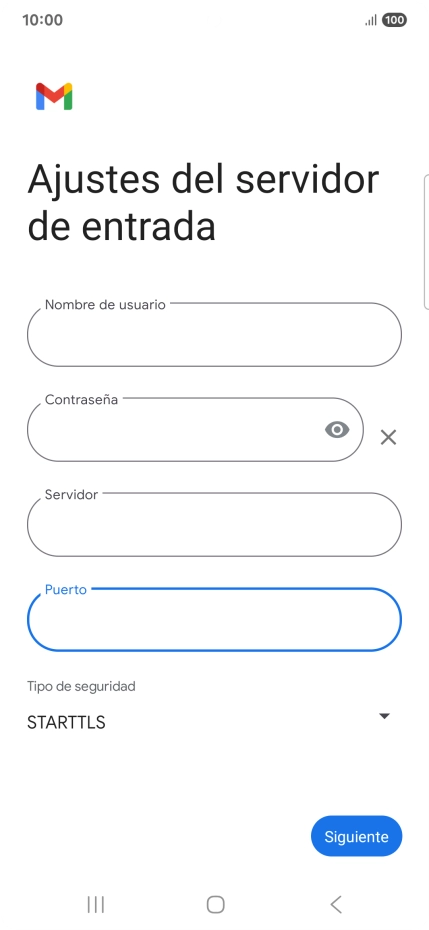The width and height of the screenshot is (429, 930).
Task: Tap the Puerto field label
Action: 66,590
